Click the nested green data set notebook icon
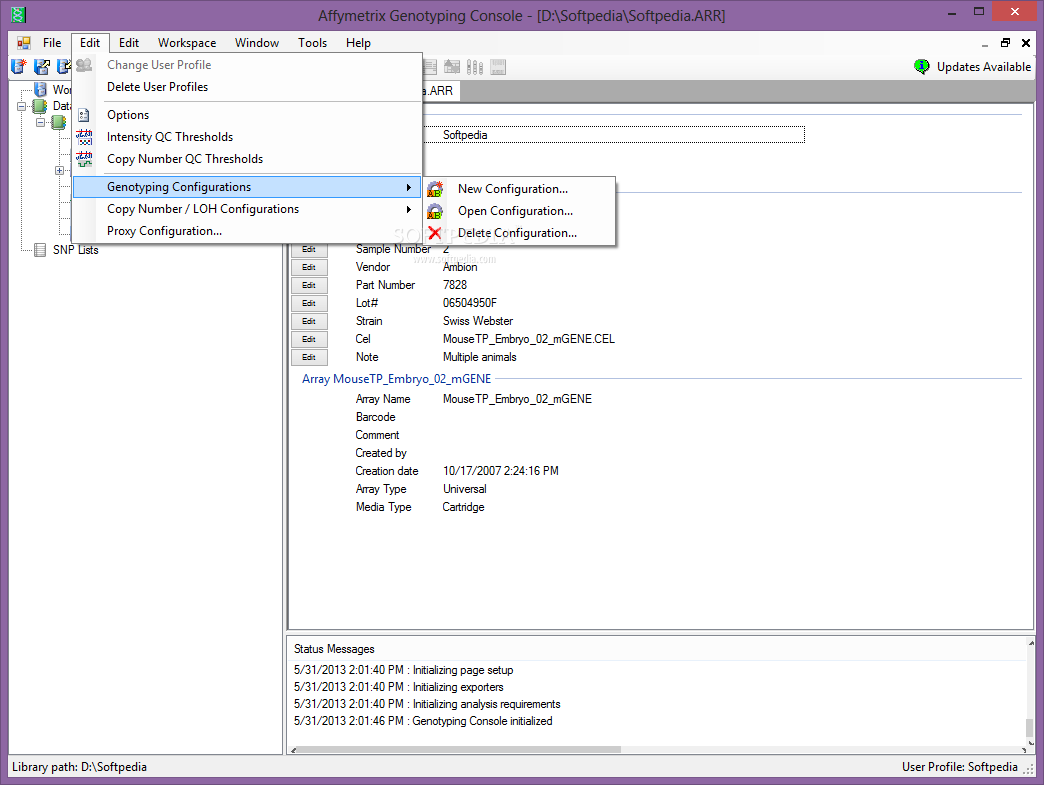 click(59, 123)
